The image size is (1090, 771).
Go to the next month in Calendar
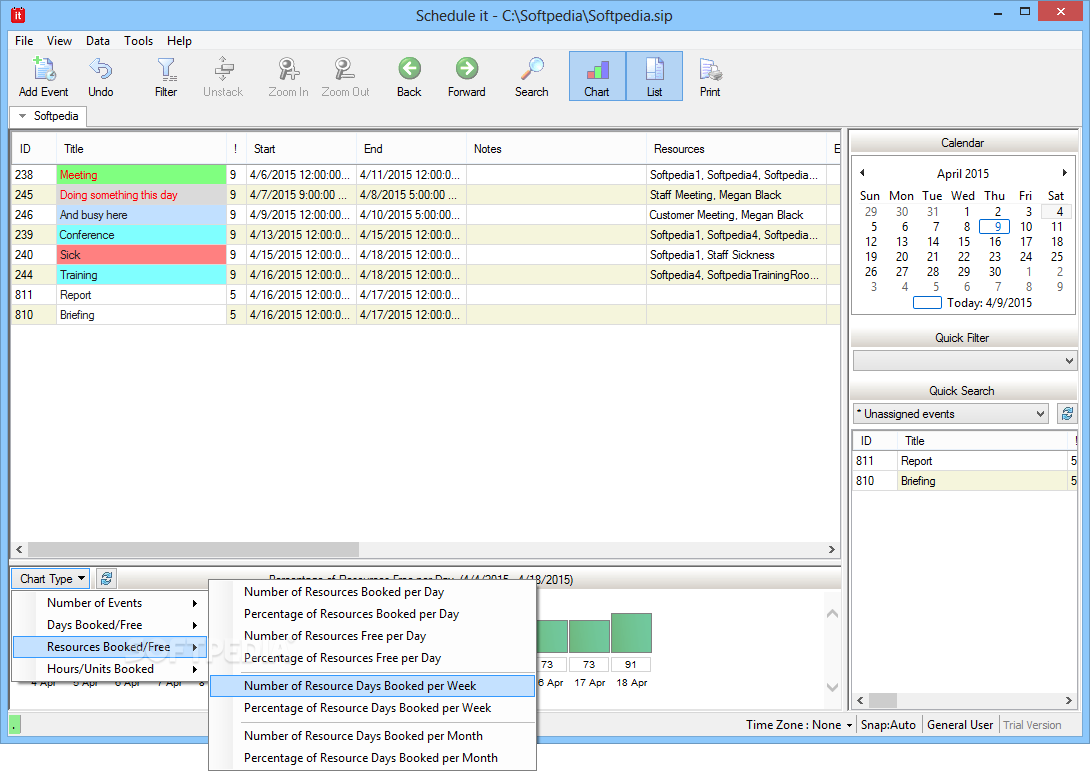click(x=1064, y=172)
